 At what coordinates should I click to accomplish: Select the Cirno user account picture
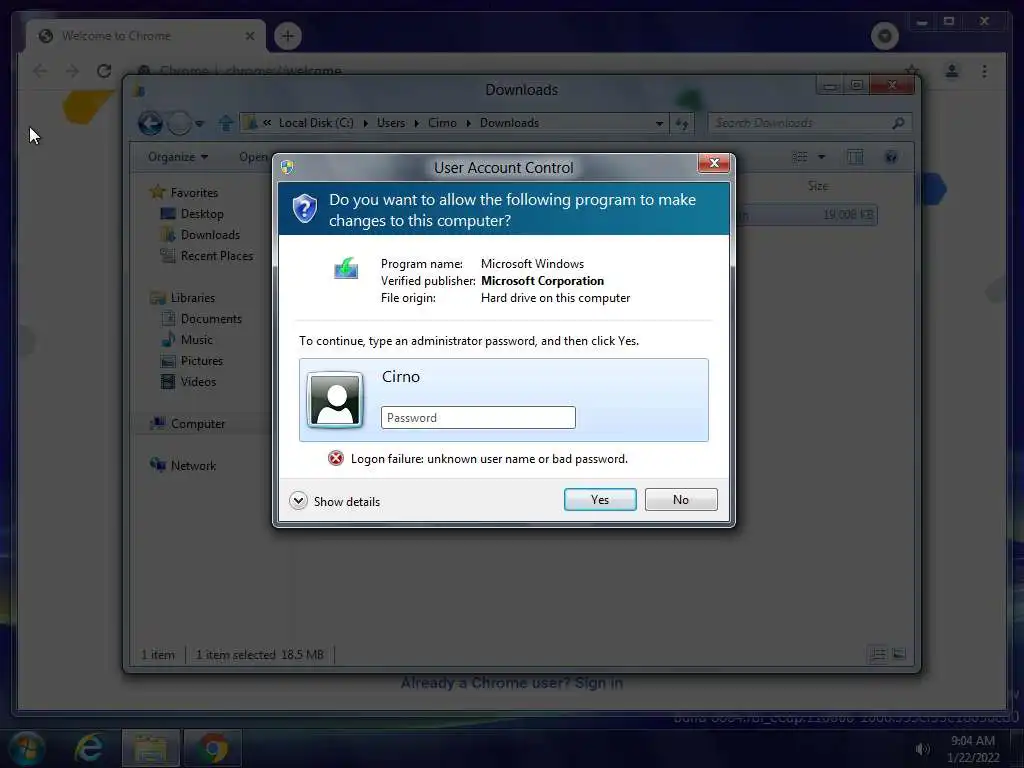pyautogui.click(x=335, y=400)
